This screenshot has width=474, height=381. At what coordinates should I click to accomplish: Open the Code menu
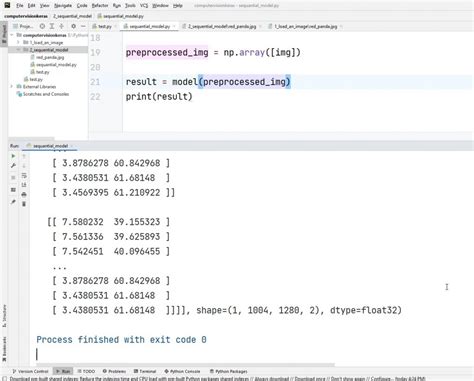point(82,6)
